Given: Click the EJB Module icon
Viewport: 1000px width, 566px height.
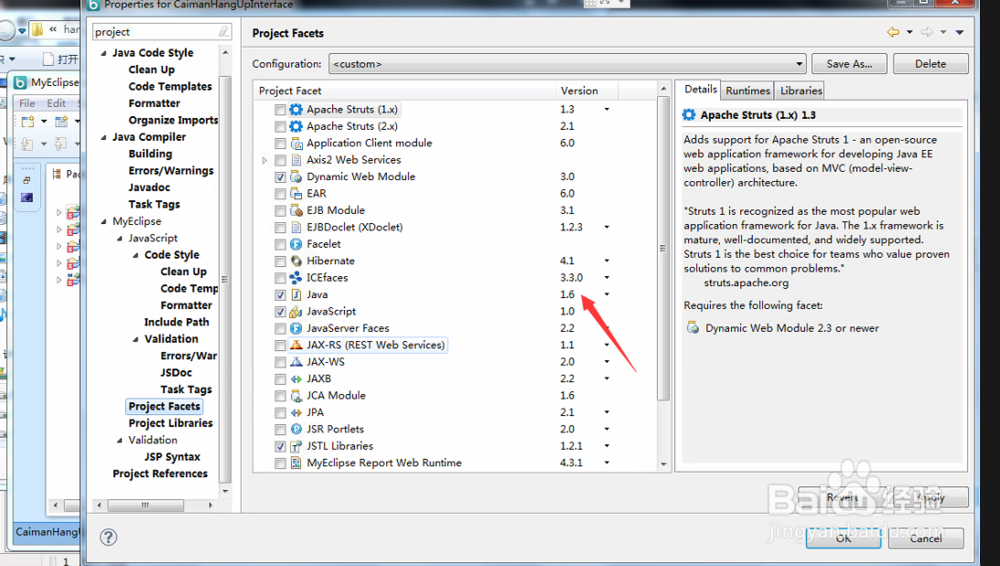Looking at the screenshot, I should [296, 210].
